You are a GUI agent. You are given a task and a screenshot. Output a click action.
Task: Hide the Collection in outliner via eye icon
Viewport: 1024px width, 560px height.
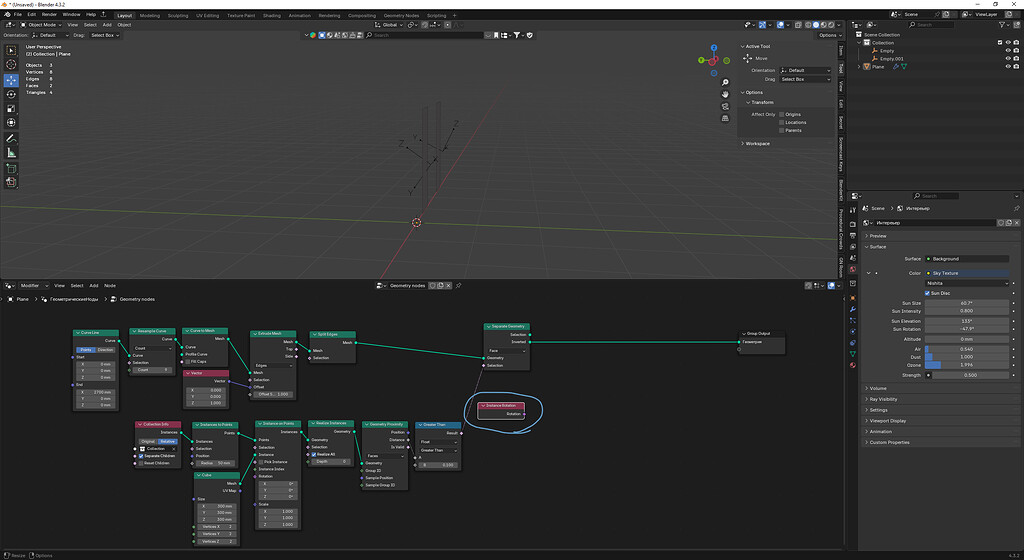(1008, 42)
